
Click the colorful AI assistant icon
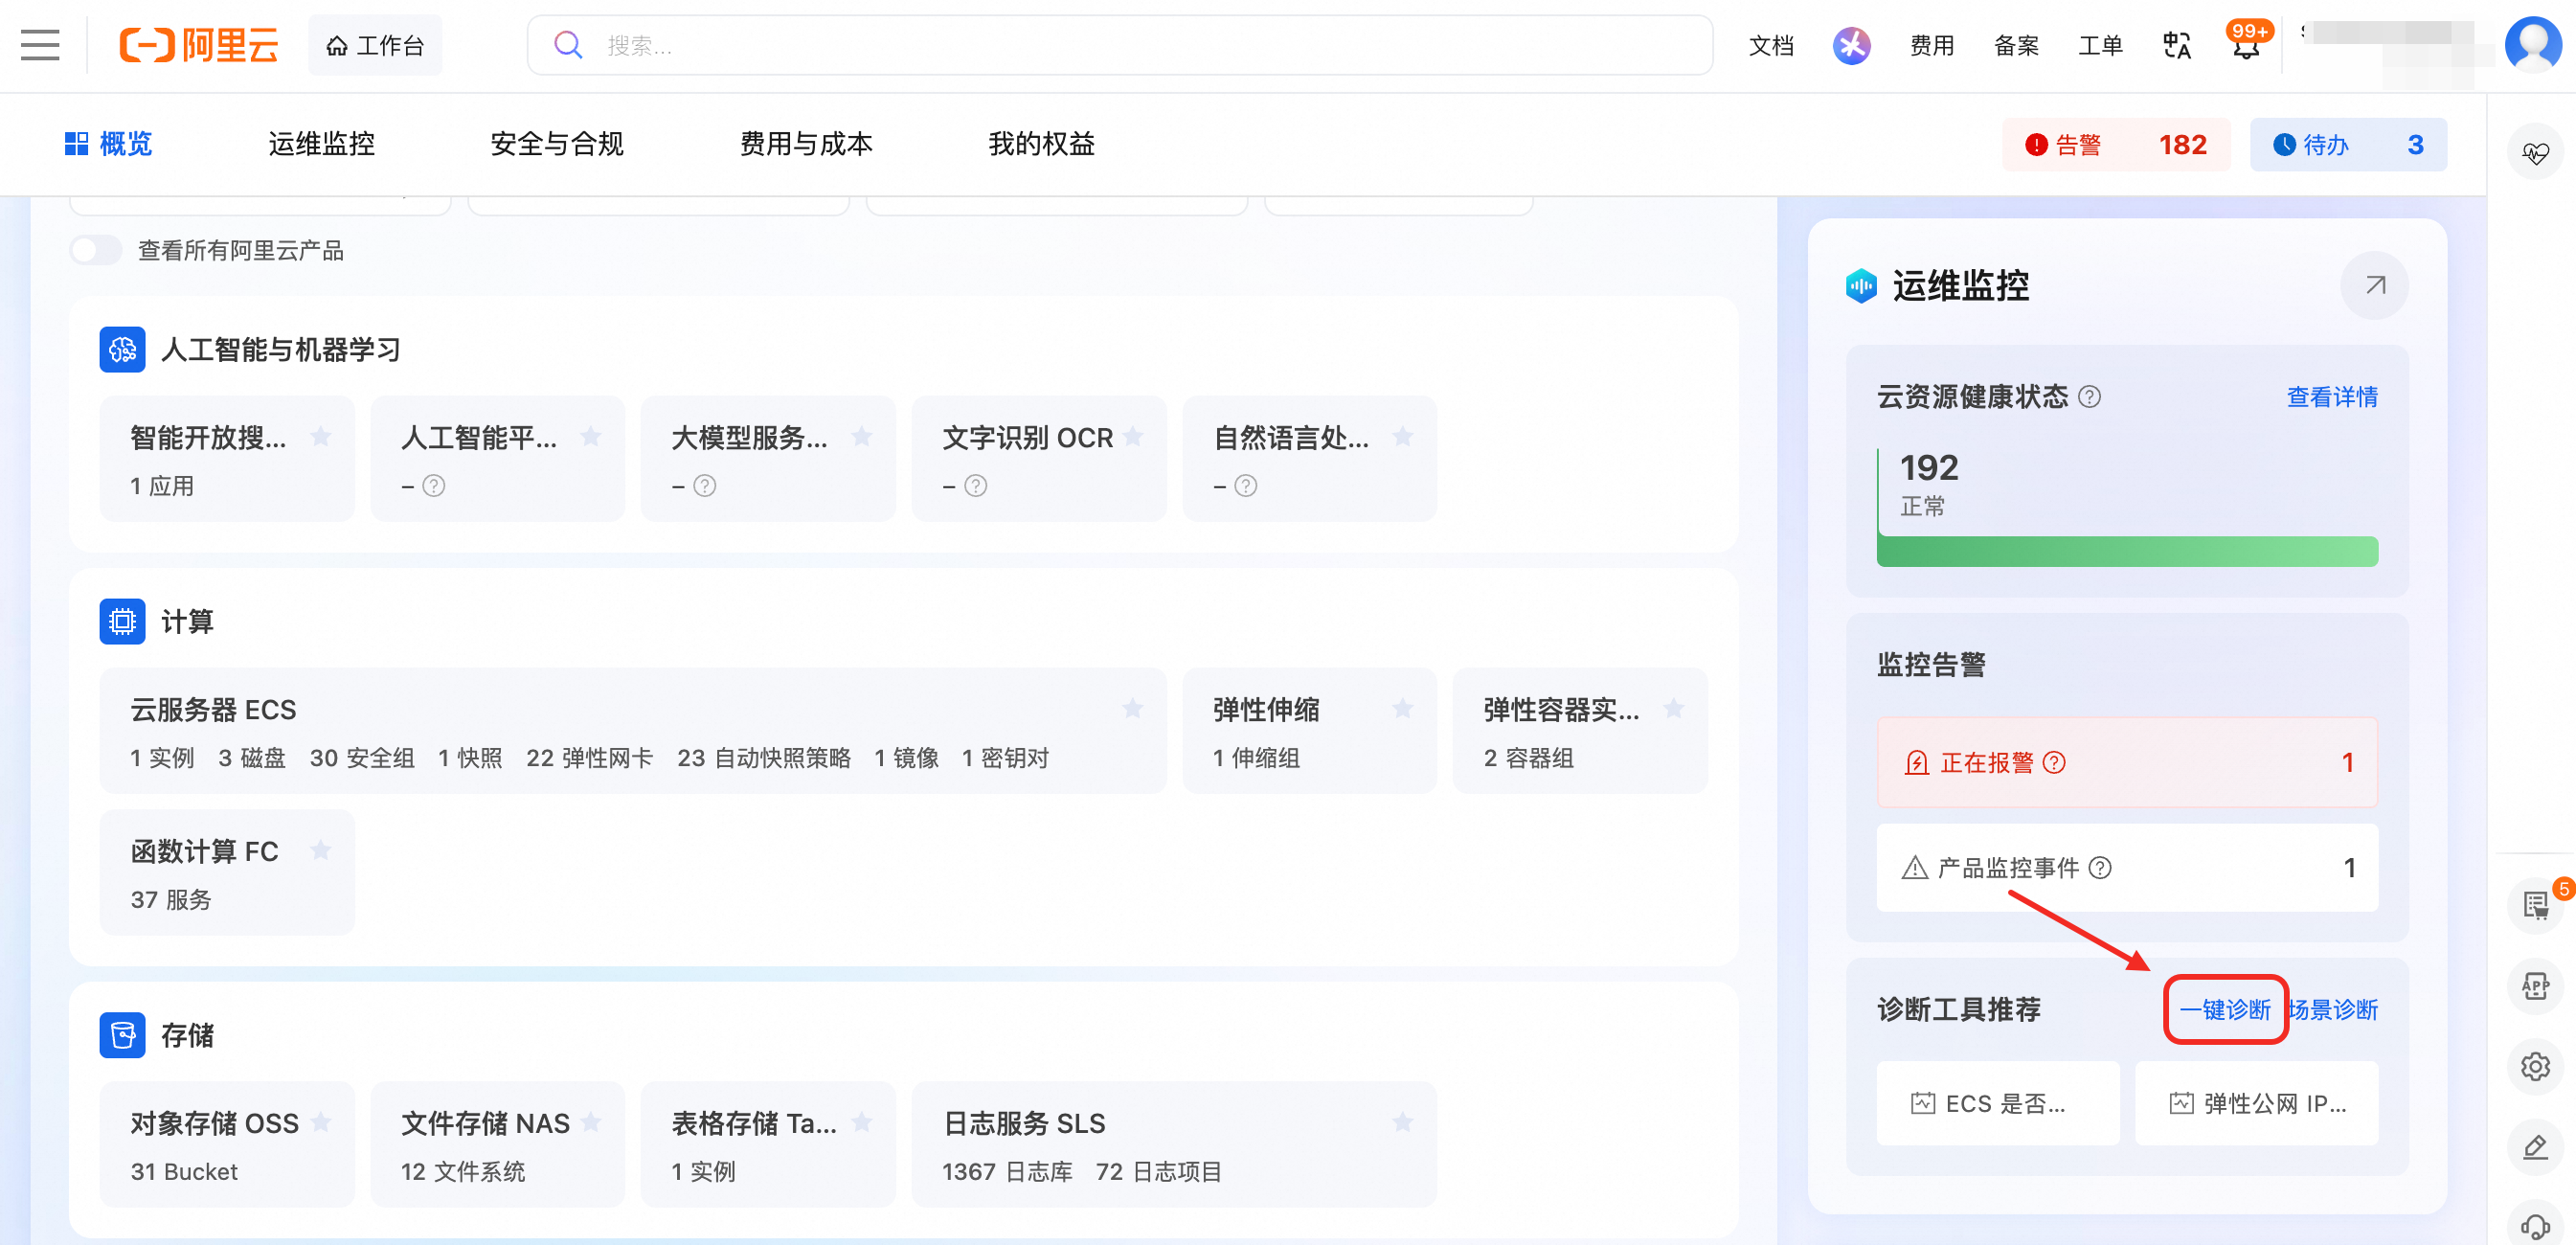point(1851,45)
